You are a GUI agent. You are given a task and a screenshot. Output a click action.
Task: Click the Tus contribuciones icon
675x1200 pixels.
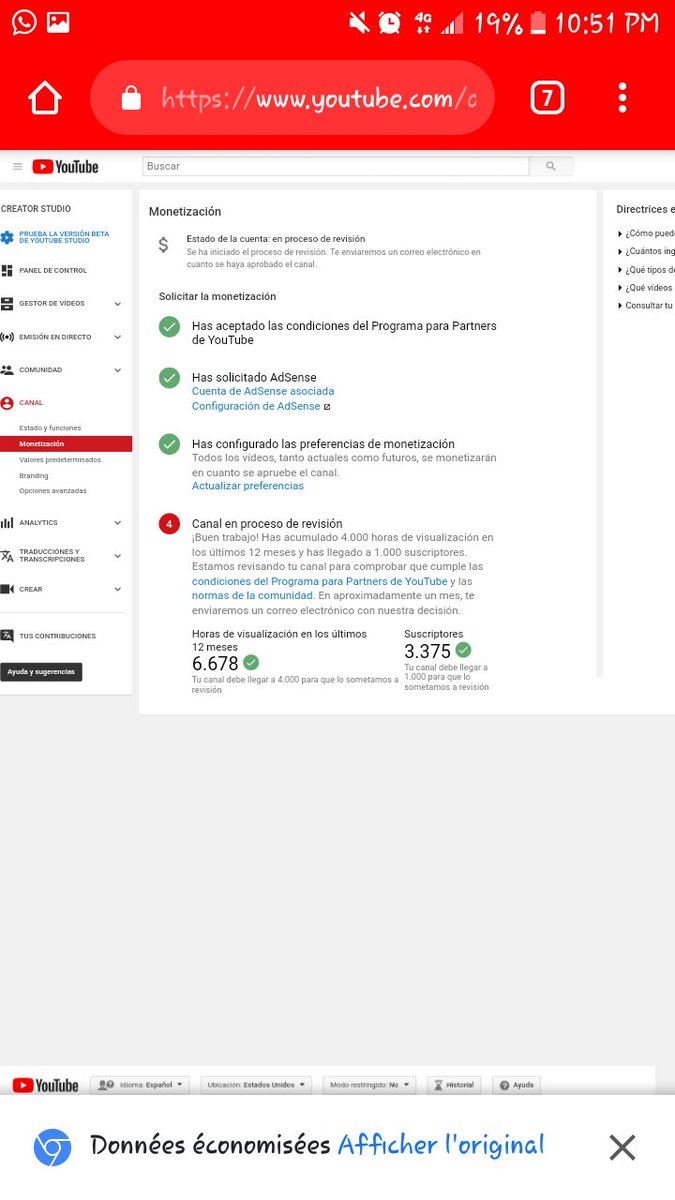coord(7,636)
